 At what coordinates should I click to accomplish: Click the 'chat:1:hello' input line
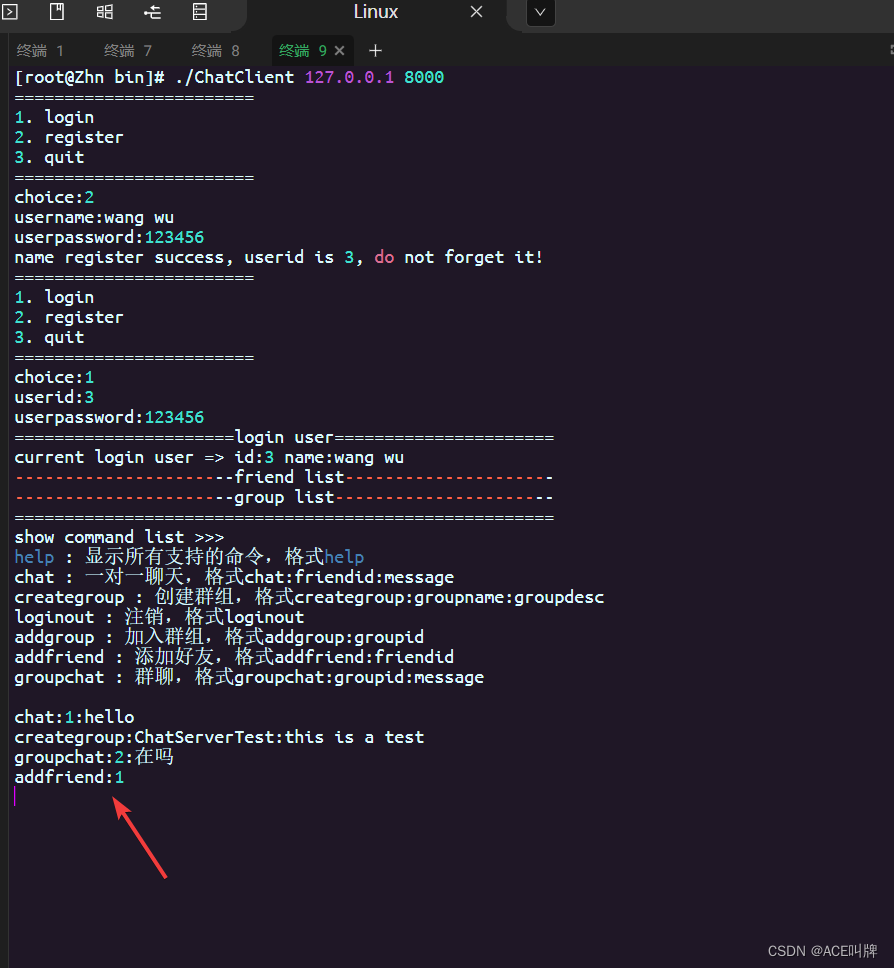point(74,717)
